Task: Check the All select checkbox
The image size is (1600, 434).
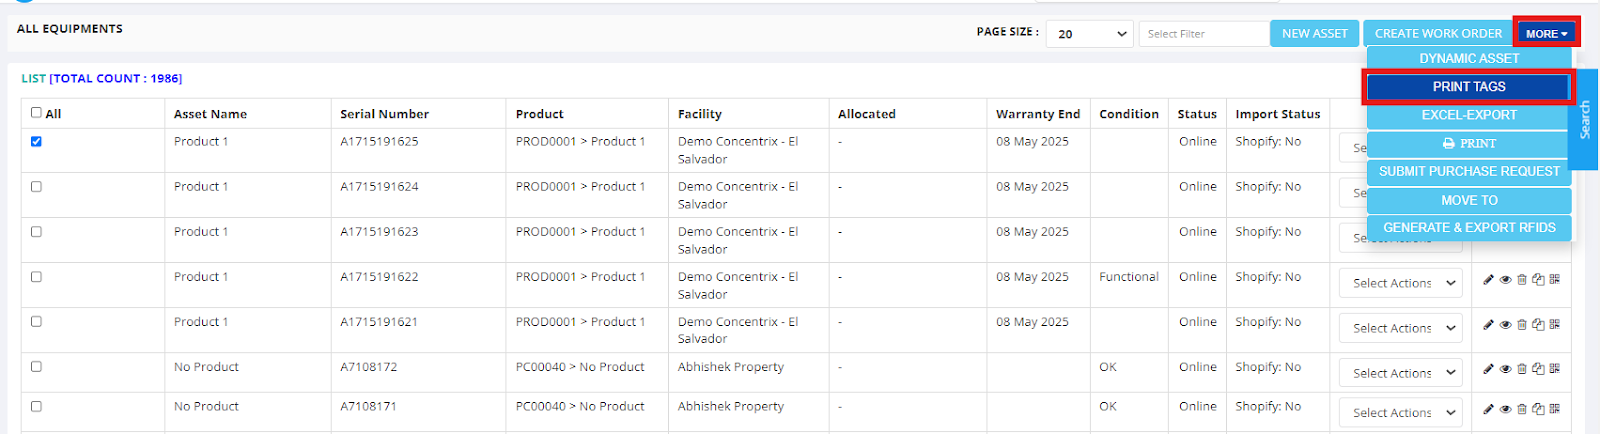Action: point(37,113)
